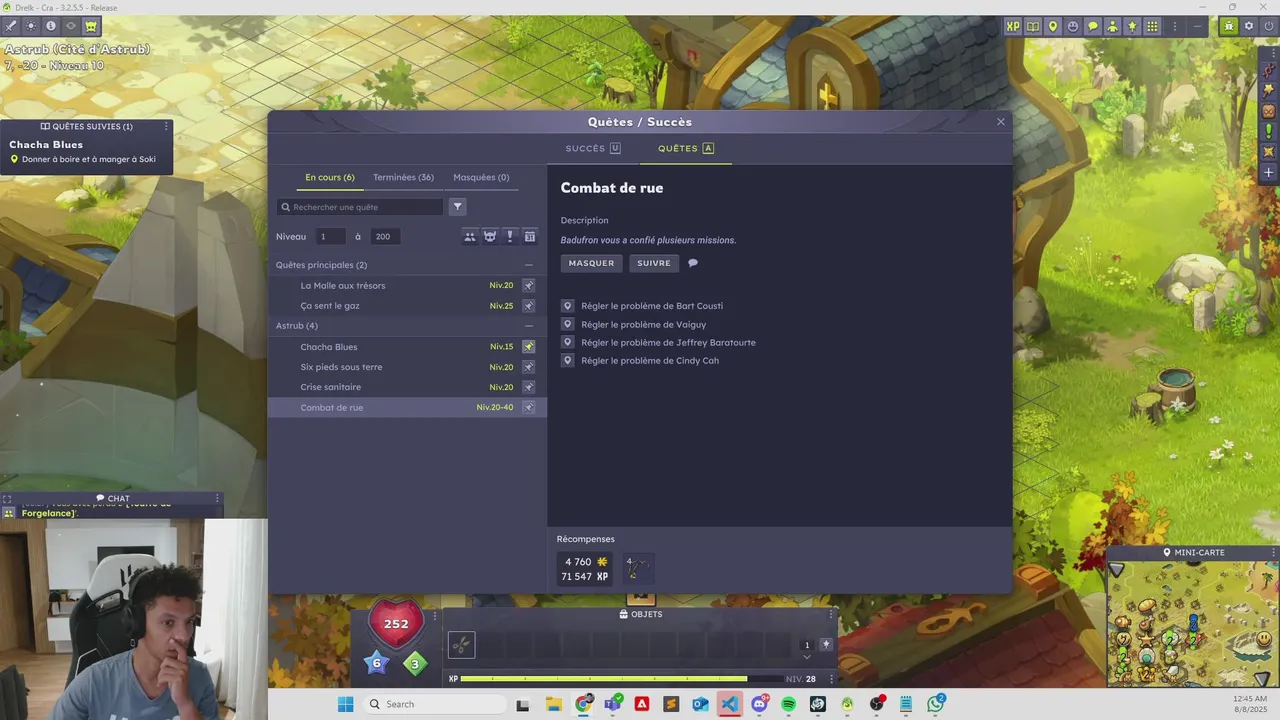Locate 'Régler le problème de Vaiguy' marker
This screenshot has height=720, width=1280.
pos(568,324)
